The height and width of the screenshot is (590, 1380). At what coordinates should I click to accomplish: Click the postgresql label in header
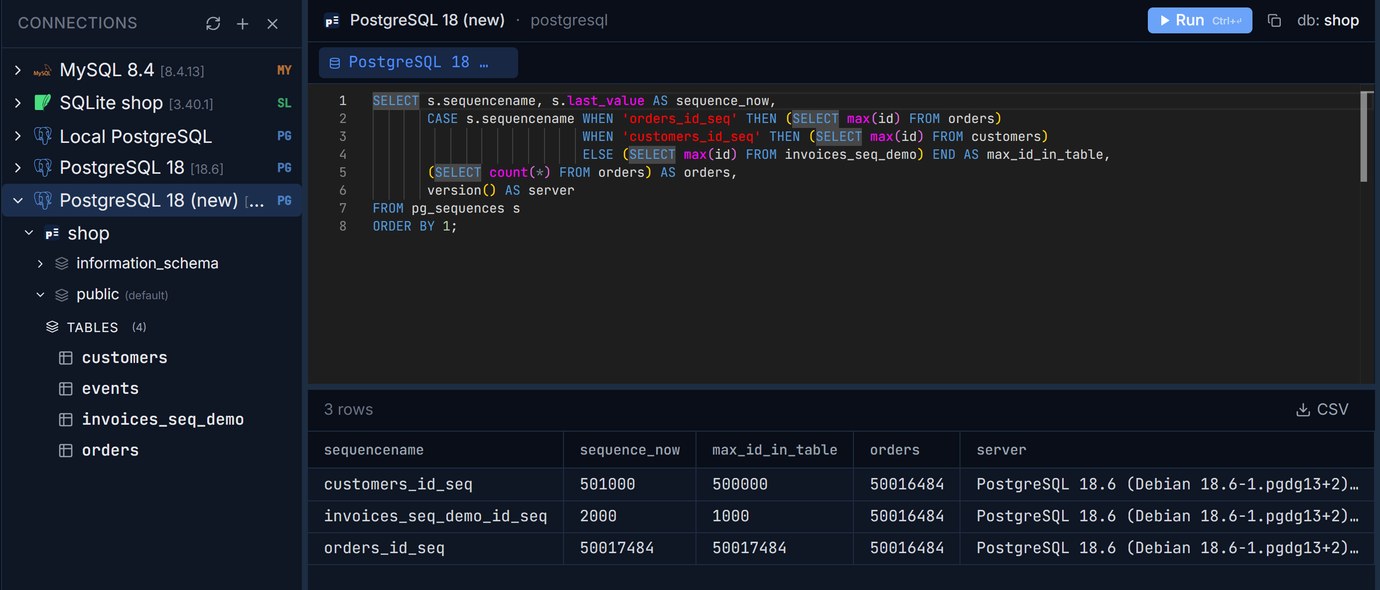coord(569,20)
